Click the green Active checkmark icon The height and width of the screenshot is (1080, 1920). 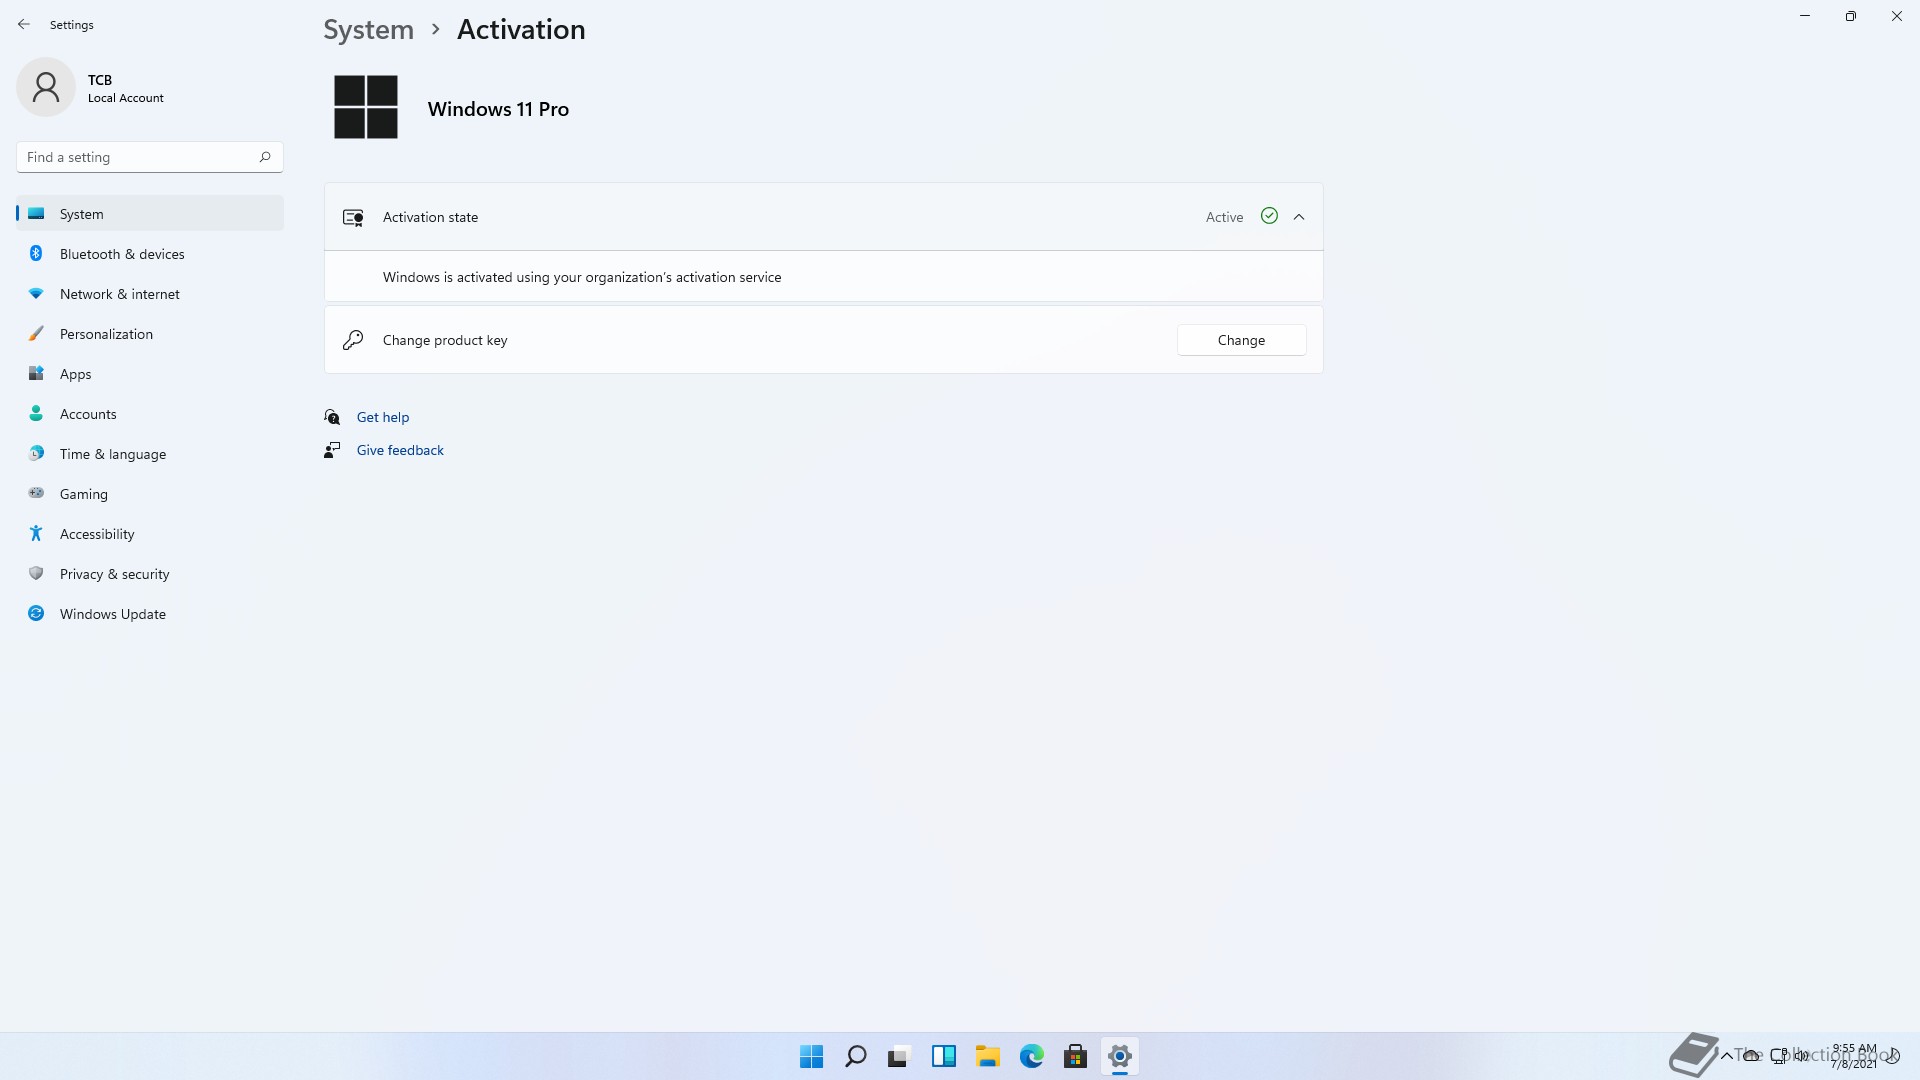(x=1269, y=216)
